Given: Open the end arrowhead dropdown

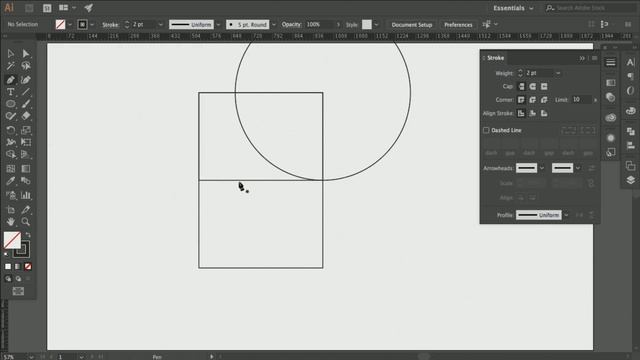Looking at the screenshot, I should pos(578,168).
